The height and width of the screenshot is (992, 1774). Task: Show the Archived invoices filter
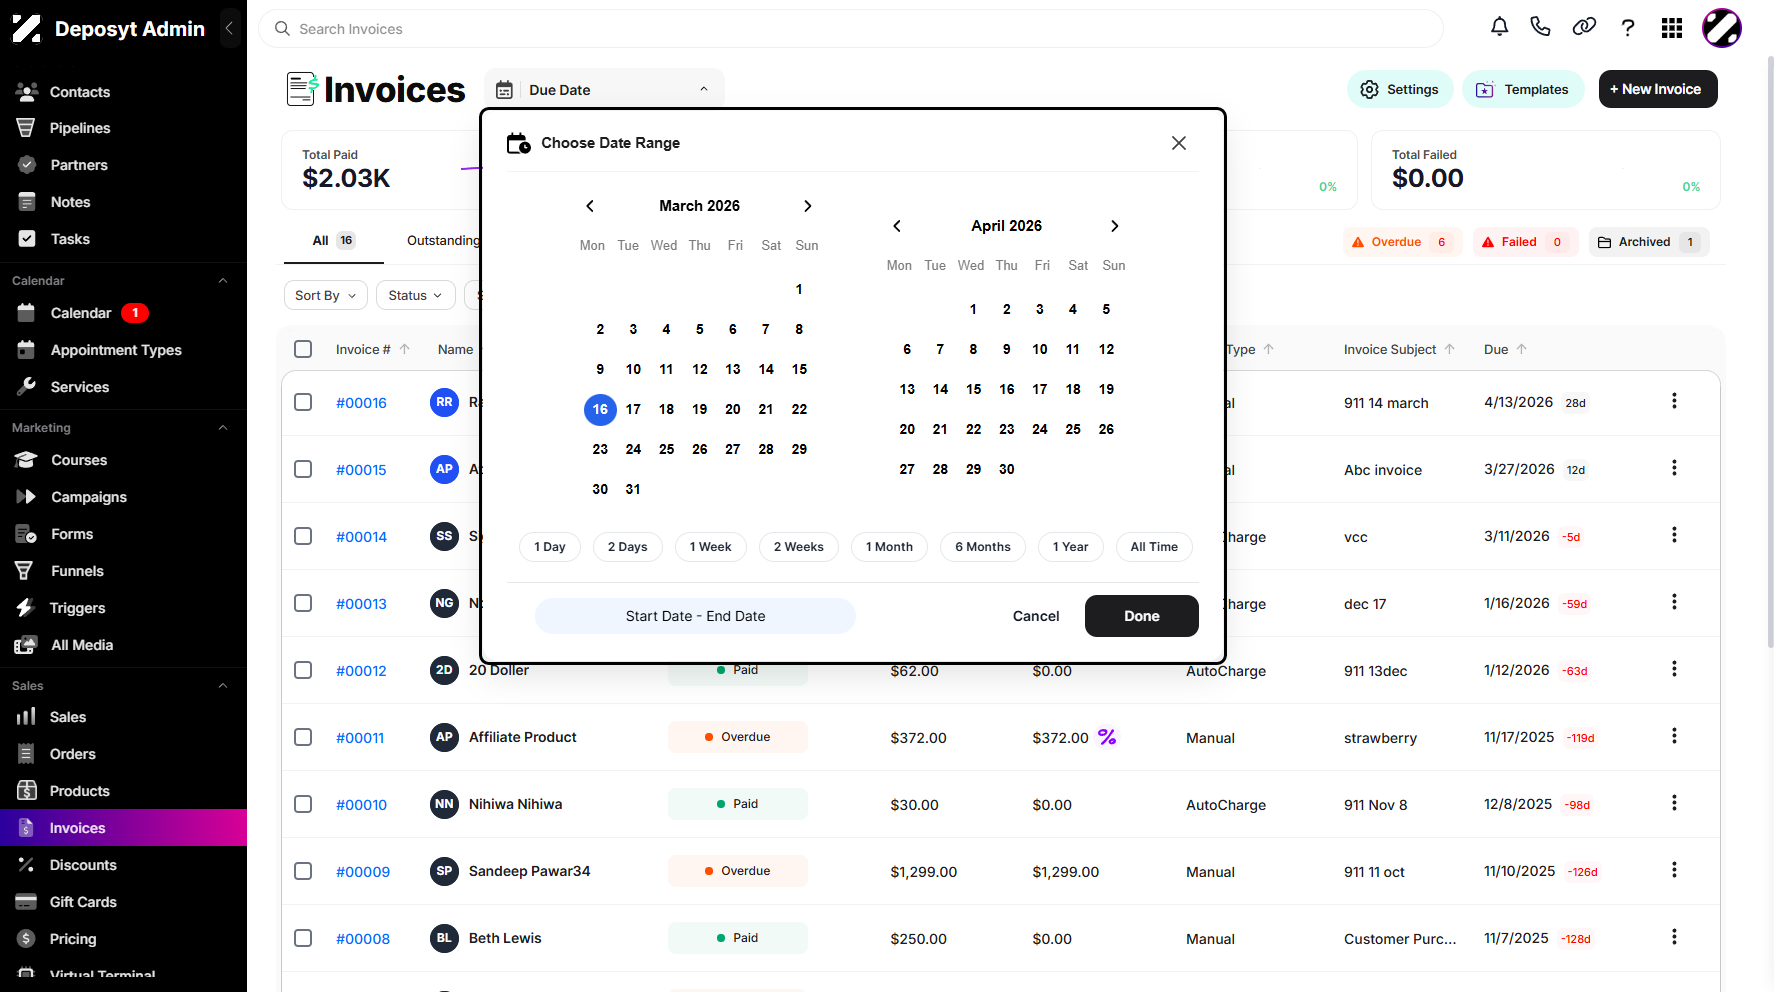(x=1649, y=242)
